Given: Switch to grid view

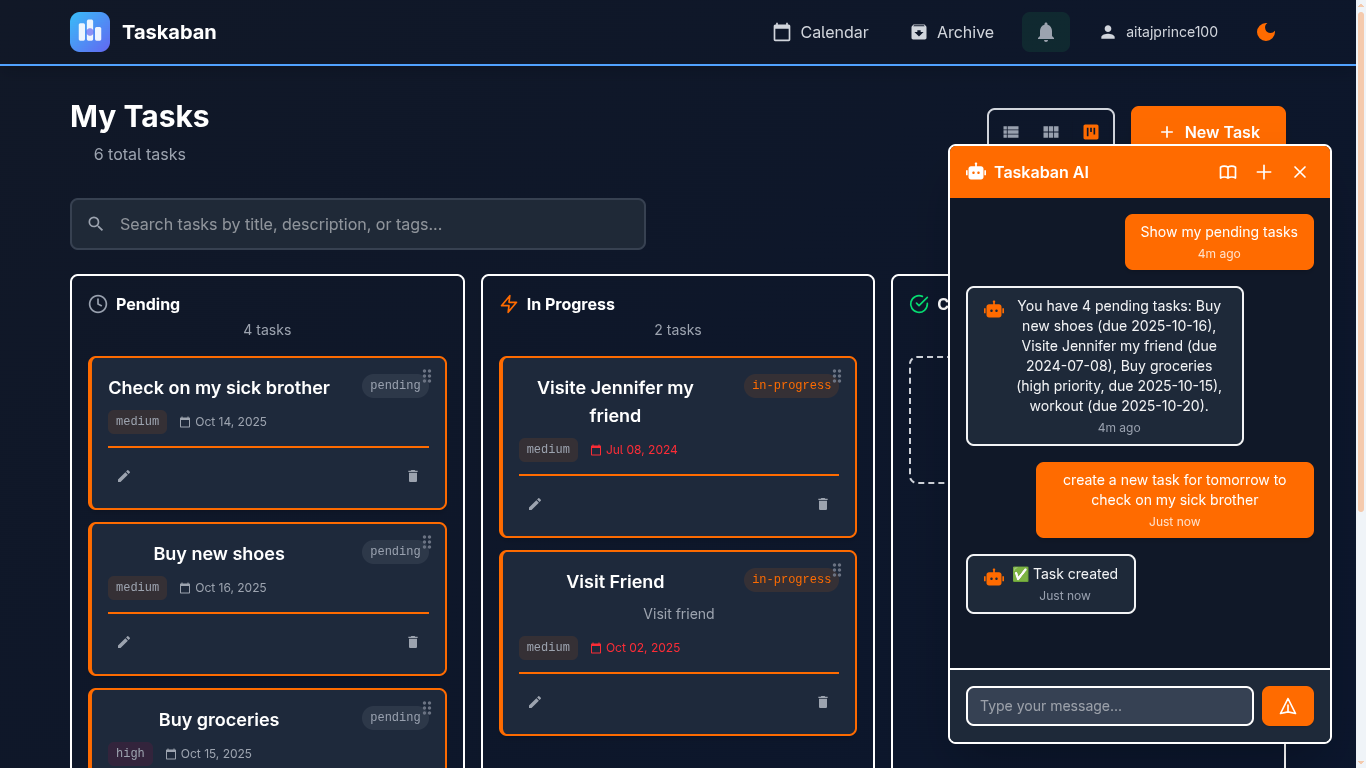Looking at the screenshot, I should tap(1051, 132).
